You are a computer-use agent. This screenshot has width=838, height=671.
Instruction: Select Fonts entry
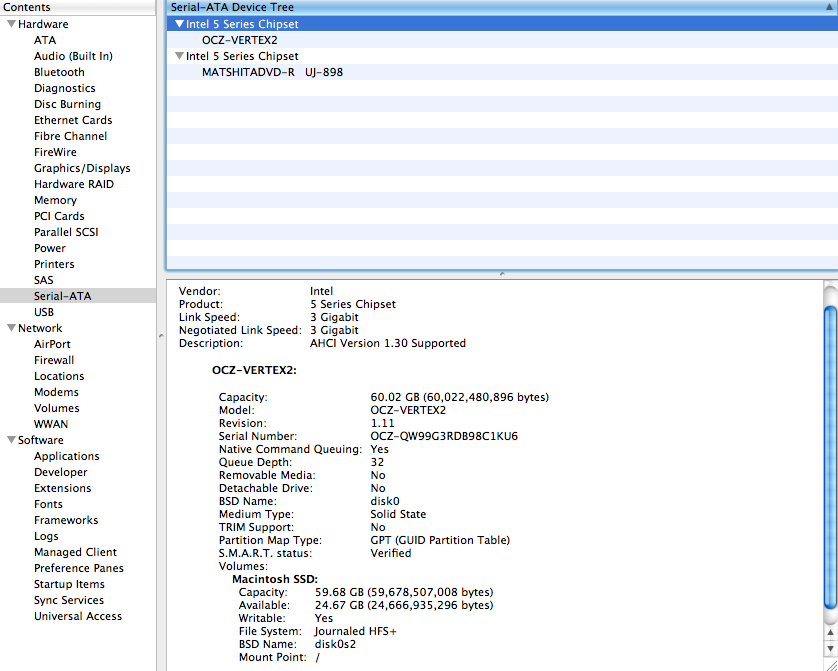pyautogui.click(x=48, y=504)
